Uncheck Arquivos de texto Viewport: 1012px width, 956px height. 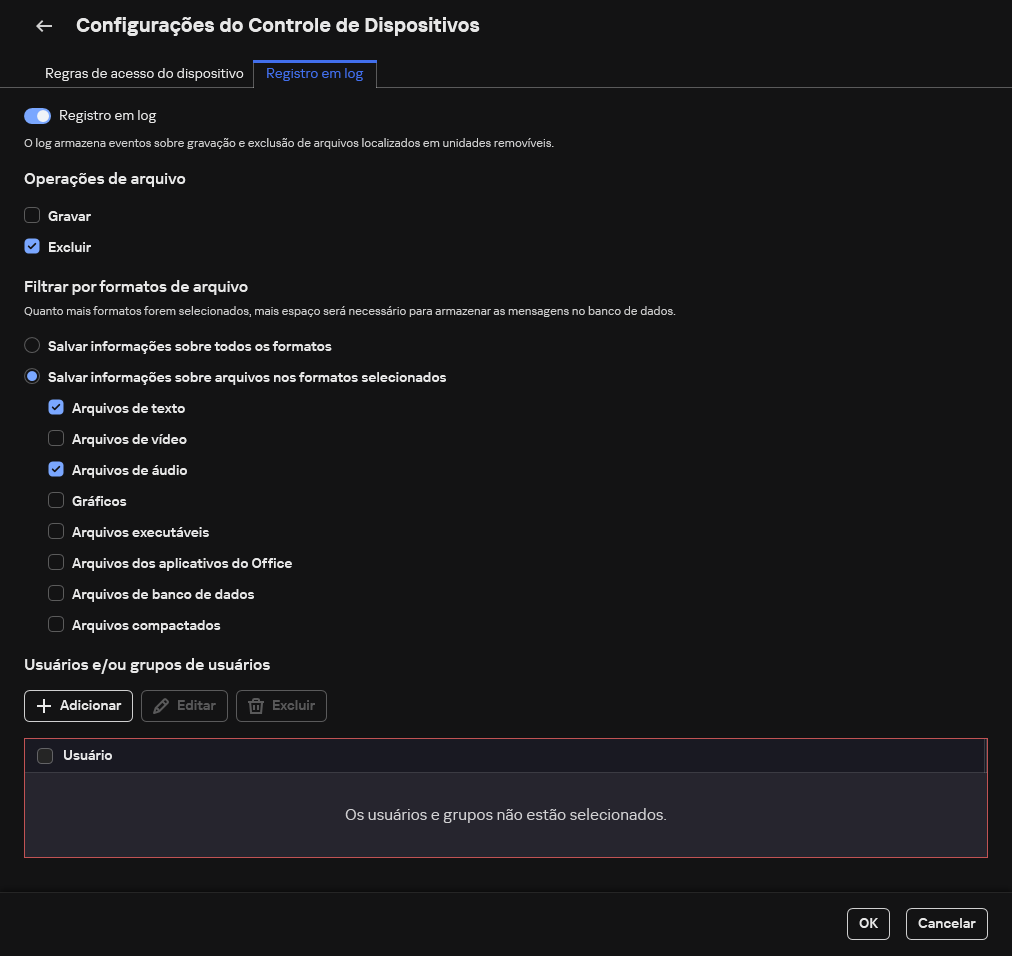[56, 407]
